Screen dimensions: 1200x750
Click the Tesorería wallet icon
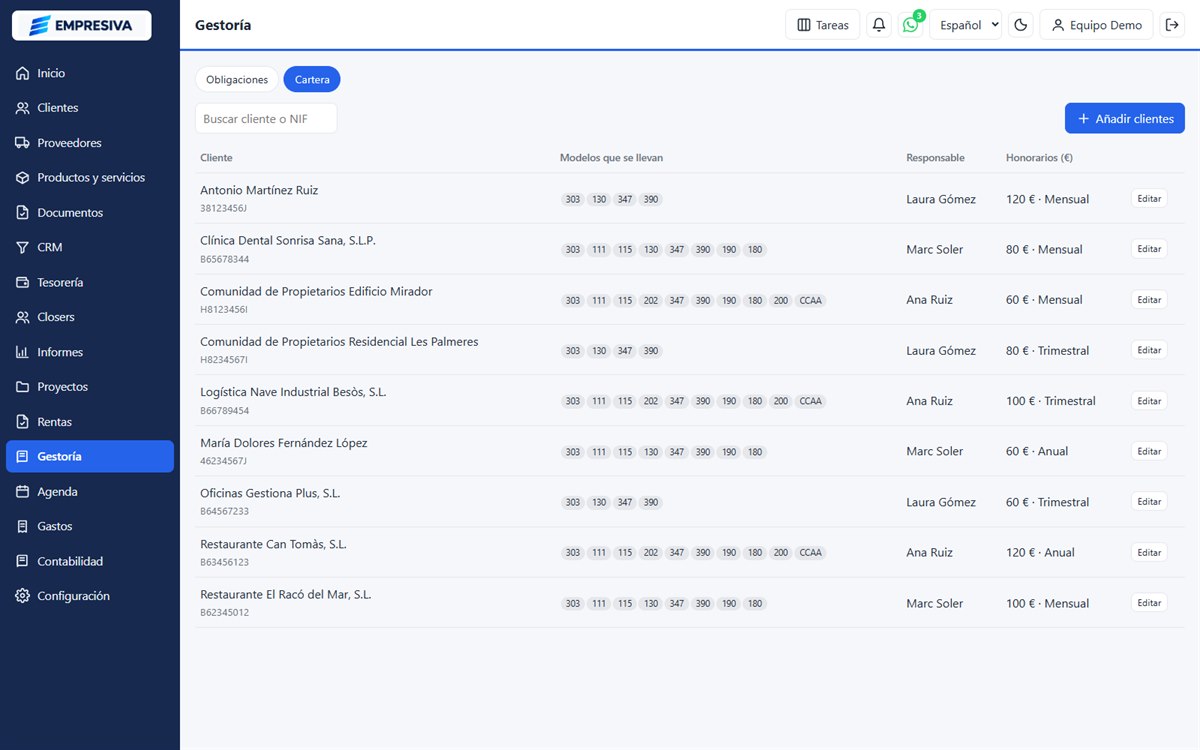tap(23, 282)
